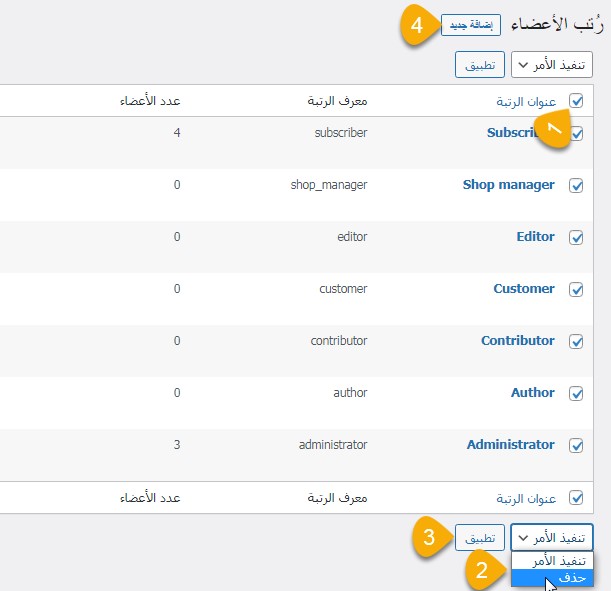Uncheck the Administrator row checkbox
The height and width of the screenshot is (591, 611).
pyautogui.click(x=576, y=445)
